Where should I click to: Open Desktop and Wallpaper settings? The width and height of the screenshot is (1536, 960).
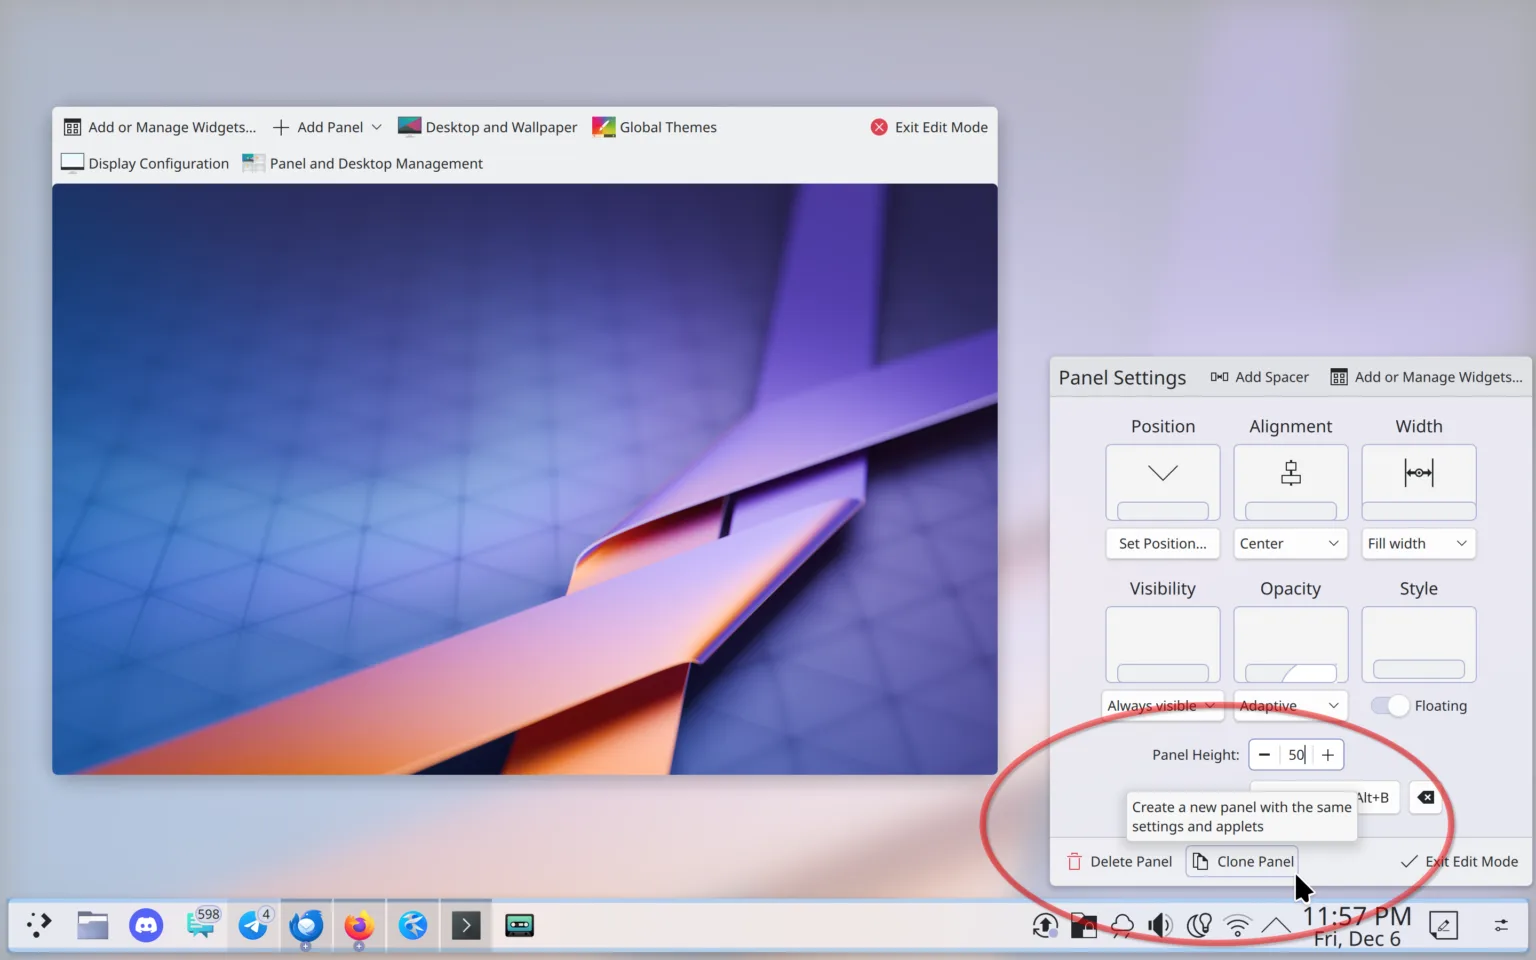(x=487, y=127)
